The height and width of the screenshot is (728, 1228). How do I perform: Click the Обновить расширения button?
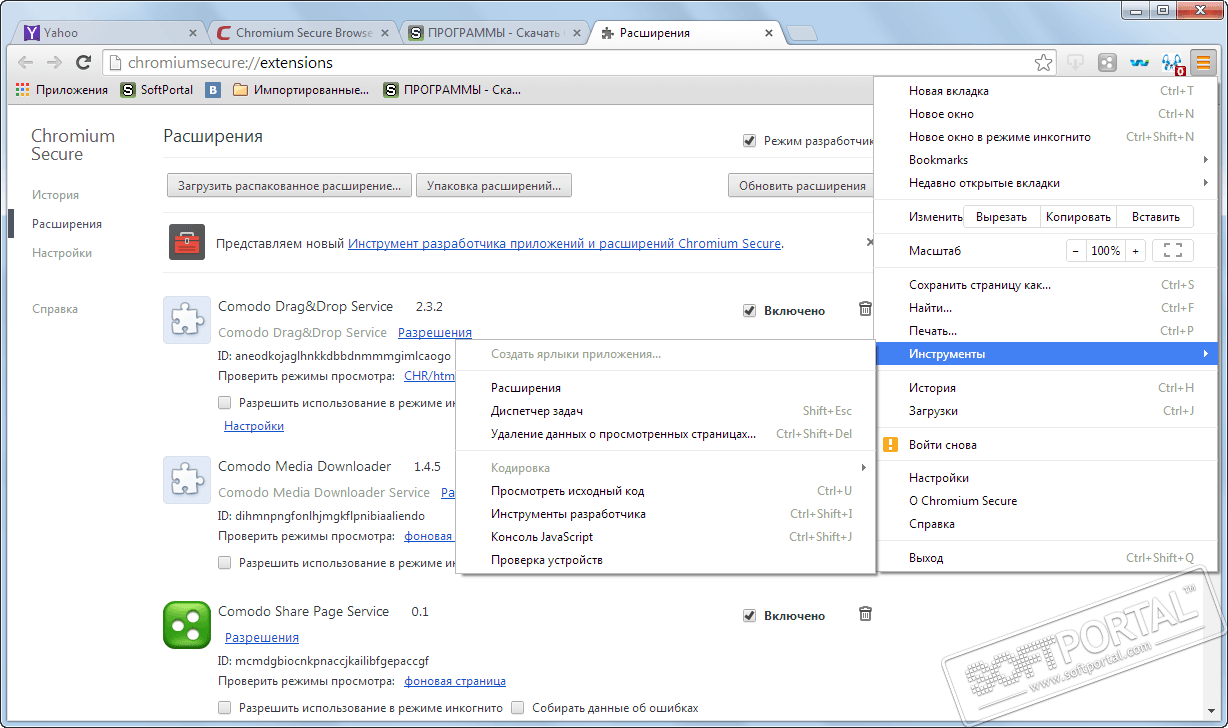pos(802,185)
